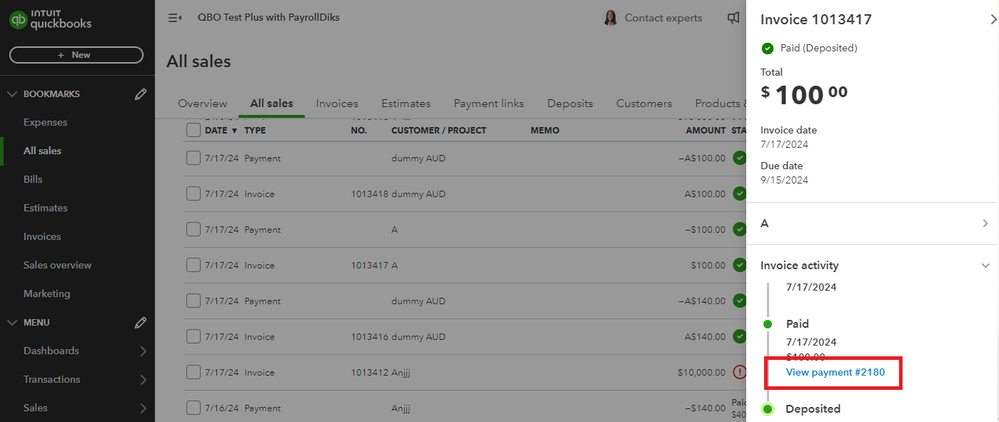Image resolution: width=999 pixels, height=422 pixels.
Task: Click green paid status icon for invoice 1013417
Action: [739, 265]
